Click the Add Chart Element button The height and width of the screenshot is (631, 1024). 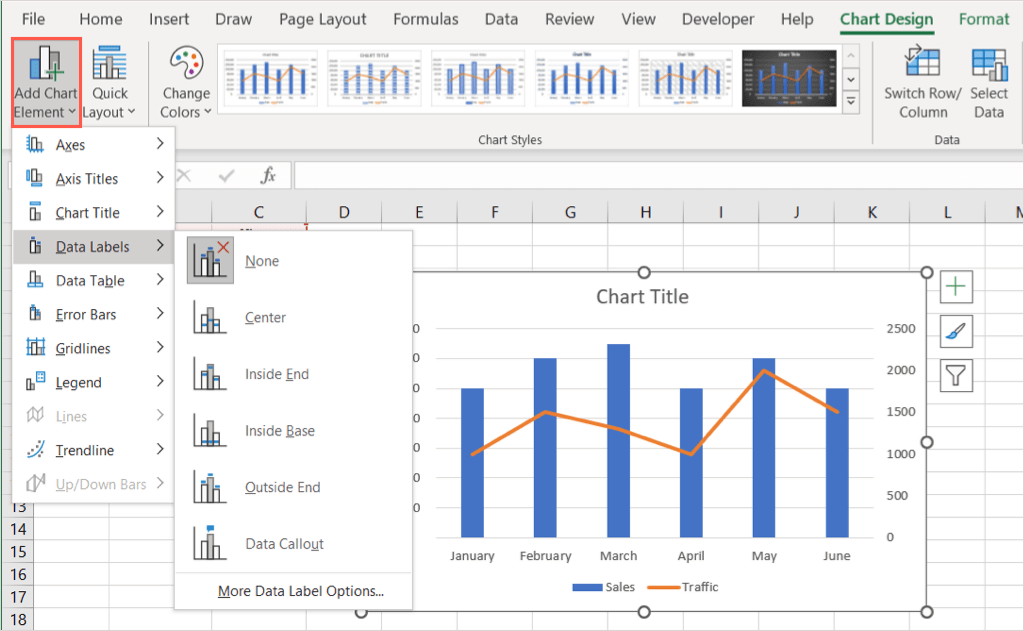[x=46, y=81]
